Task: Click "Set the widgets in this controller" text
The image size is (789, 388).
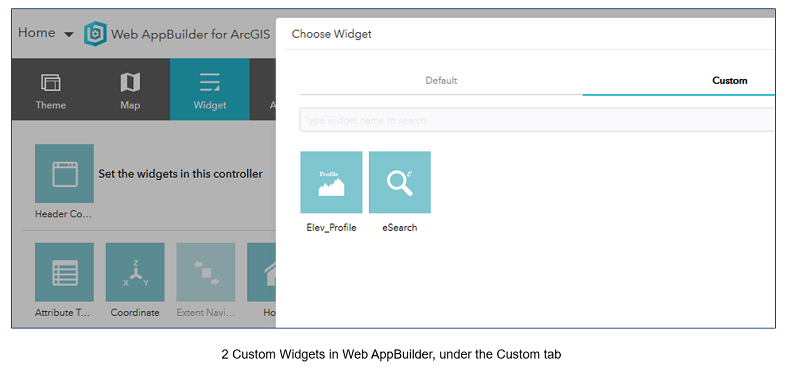Action: [181, 174]
